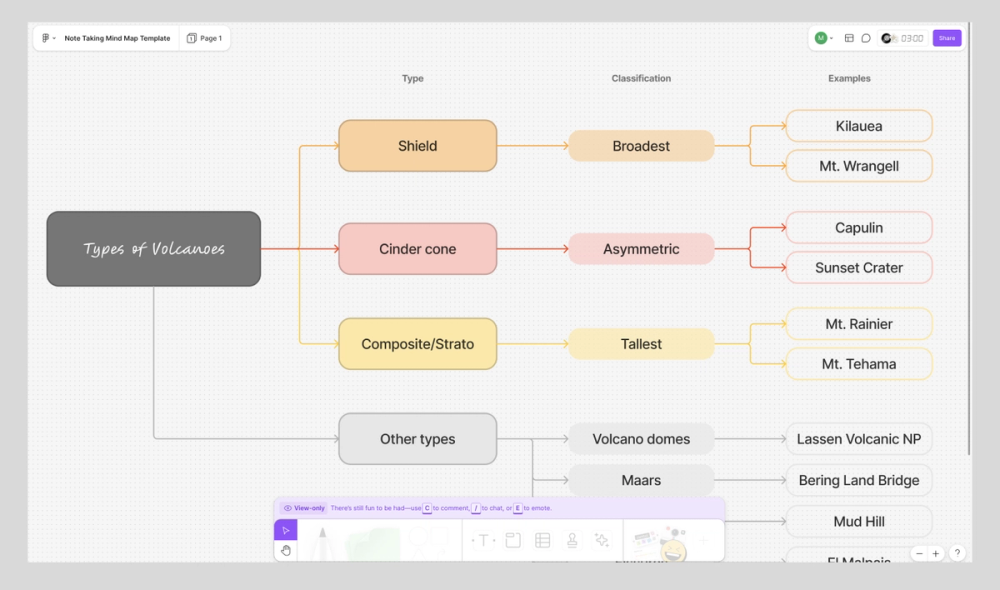Expand the FigJam main menu dropdown
Image resolution: width=1000 pixels, height=590 pixels.
tap(49, 38)
